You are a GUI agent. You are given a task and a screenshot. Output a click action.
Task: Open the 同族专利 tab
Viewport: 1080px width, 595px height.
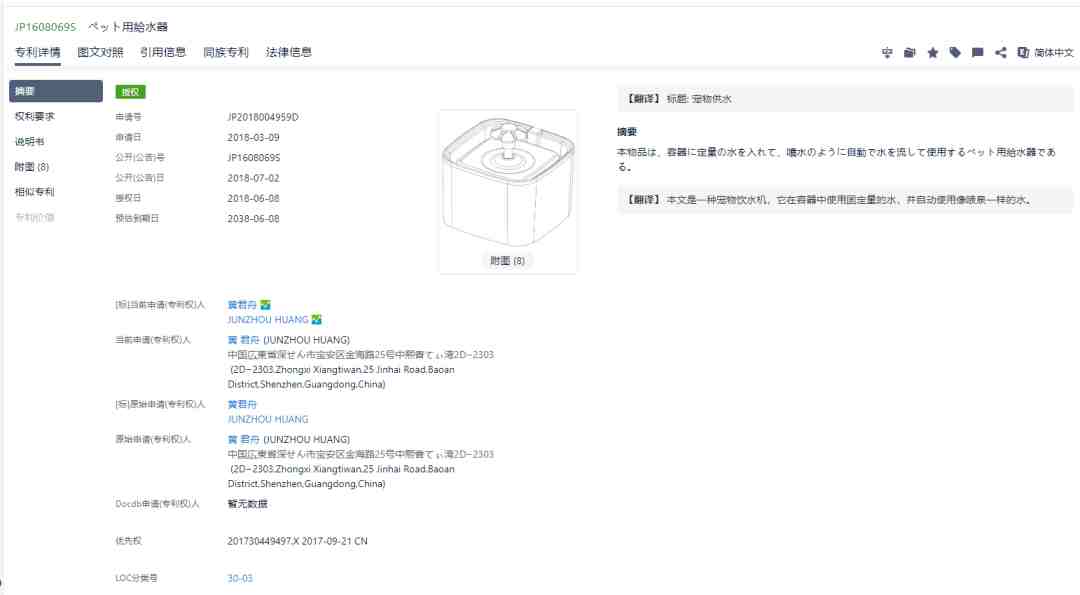pos(226,52)
